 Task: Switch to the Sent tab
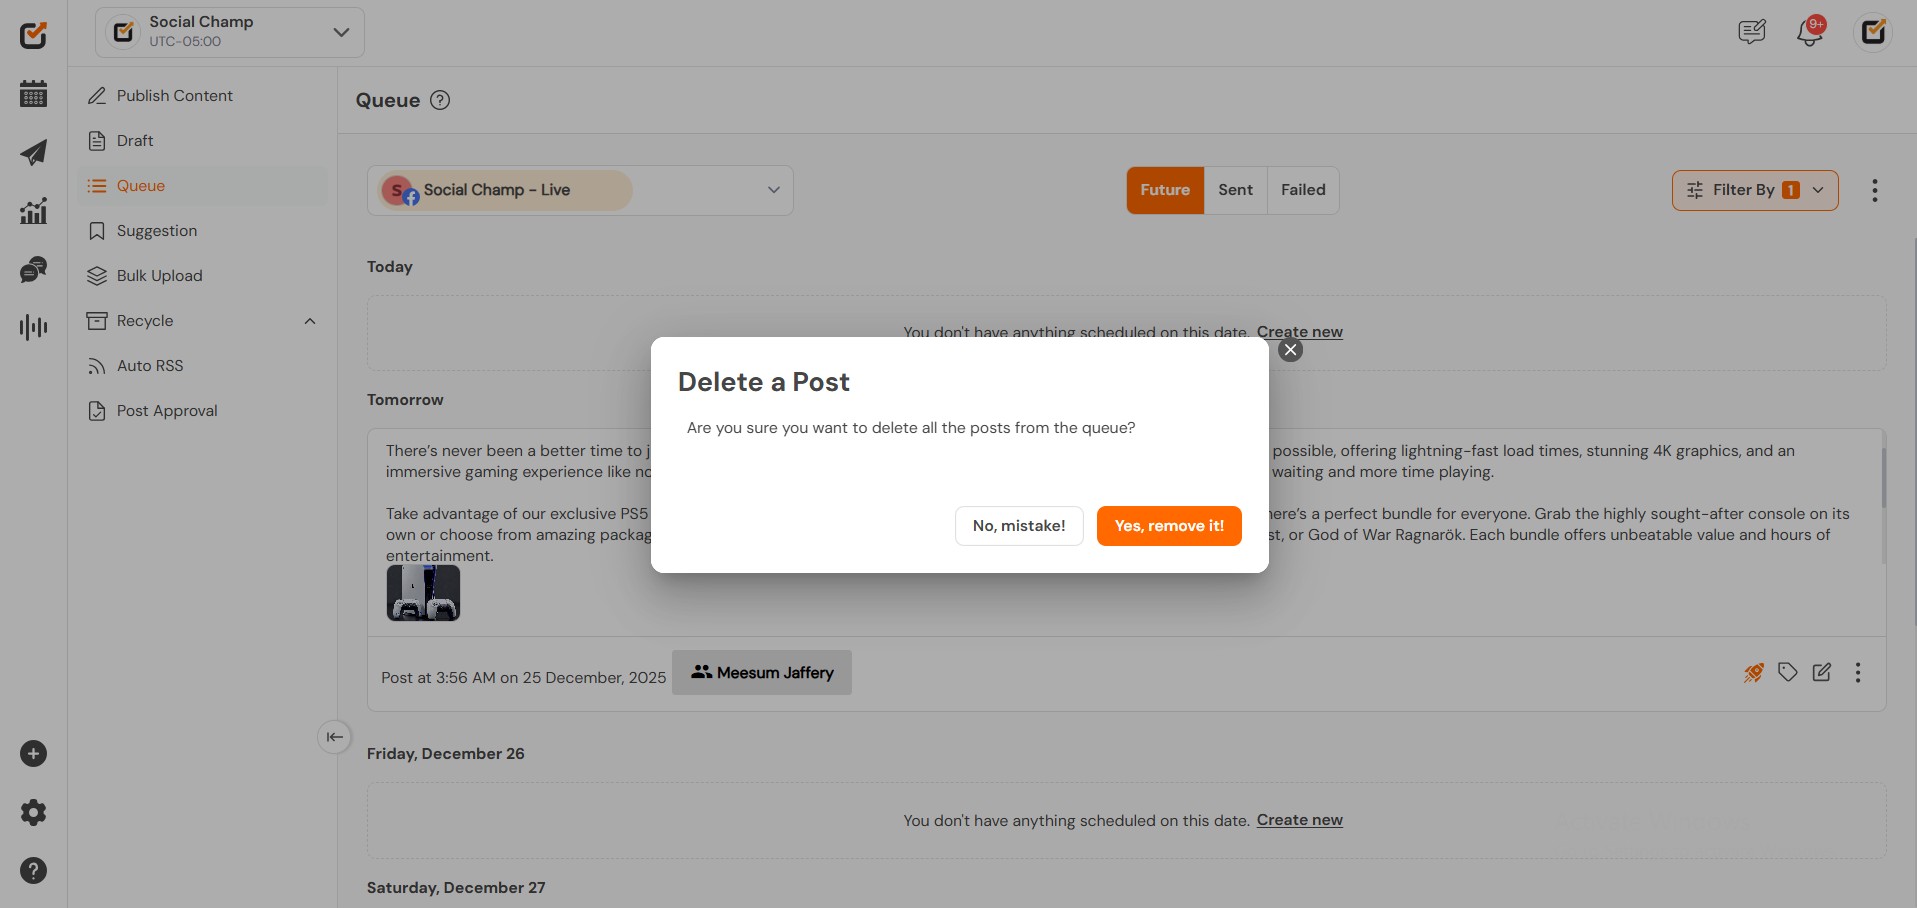(1235, 190)
